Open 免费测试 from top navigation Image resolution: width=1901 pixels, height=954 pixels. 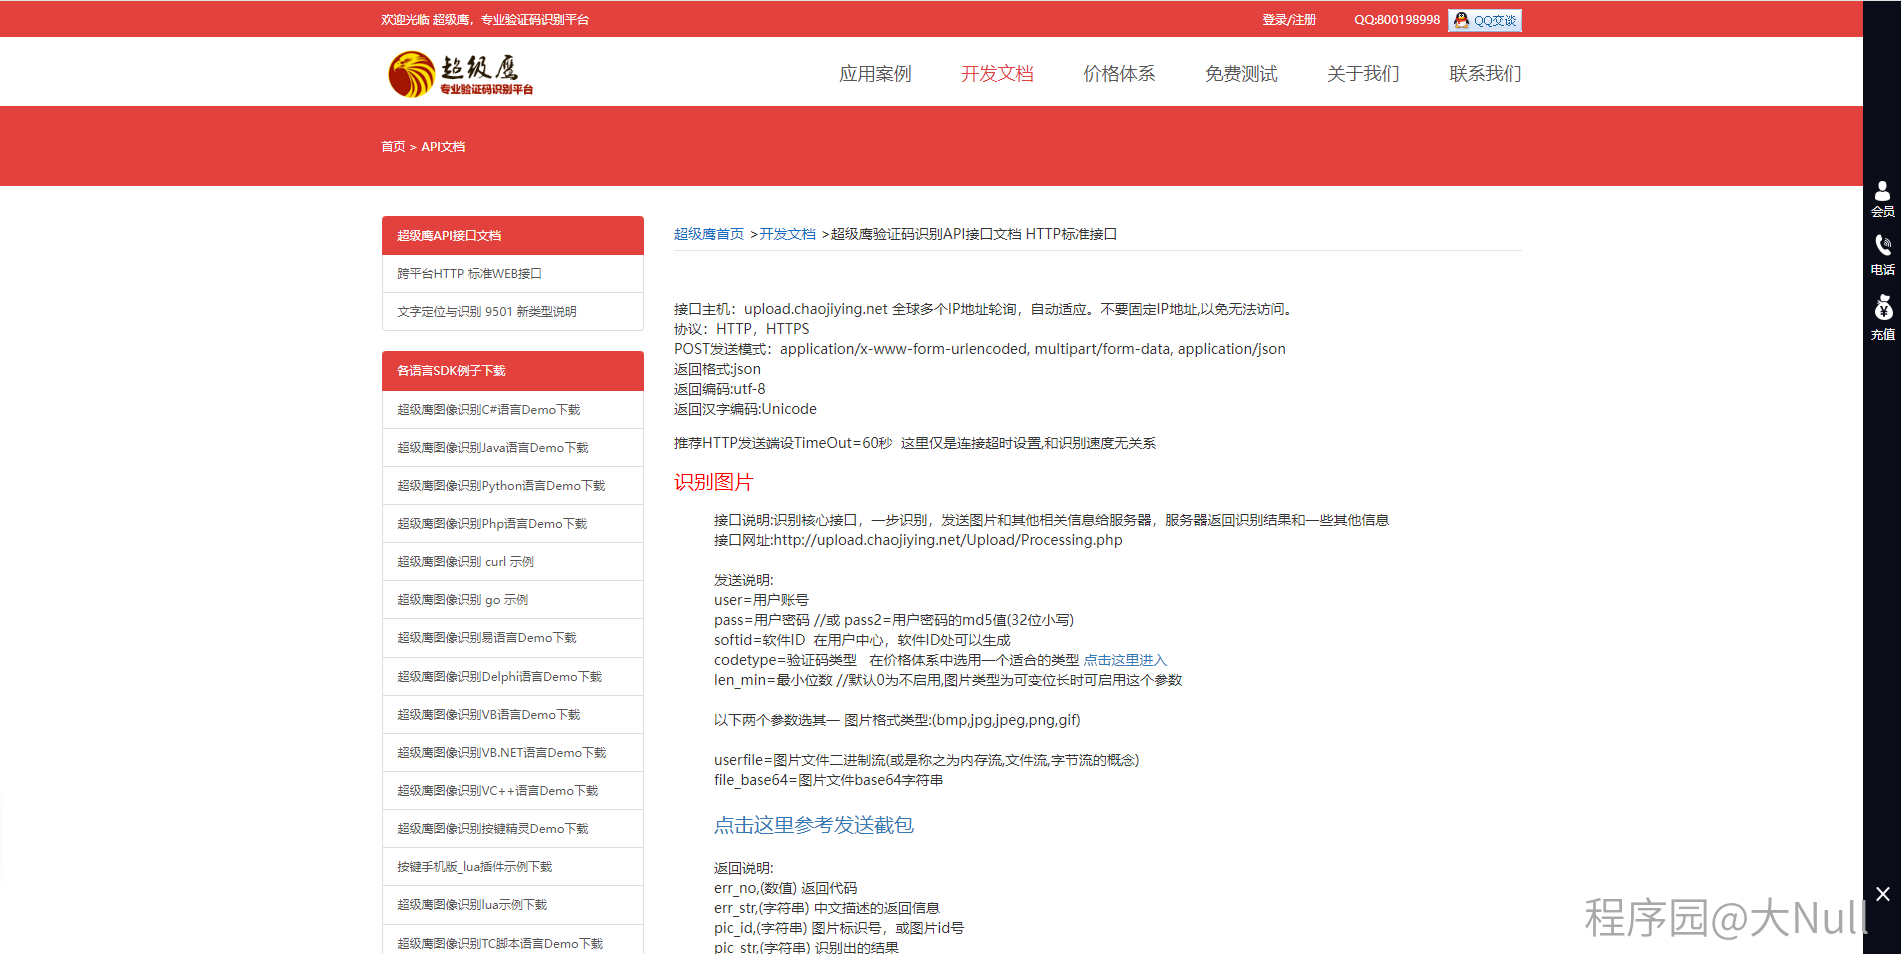[1241, 74]
